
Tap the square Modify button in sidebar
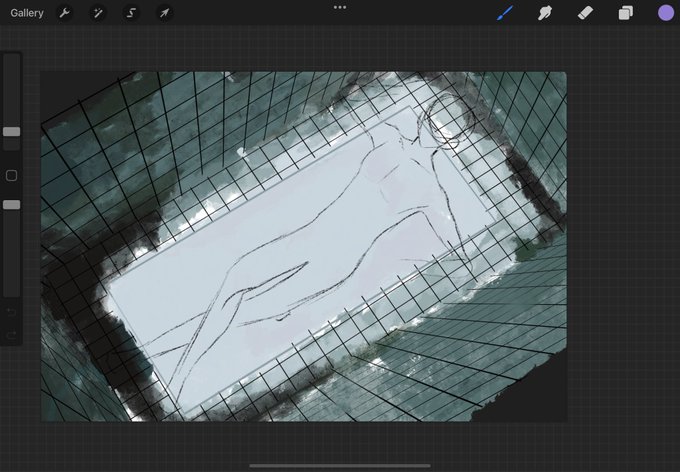[x=12, y=176]
